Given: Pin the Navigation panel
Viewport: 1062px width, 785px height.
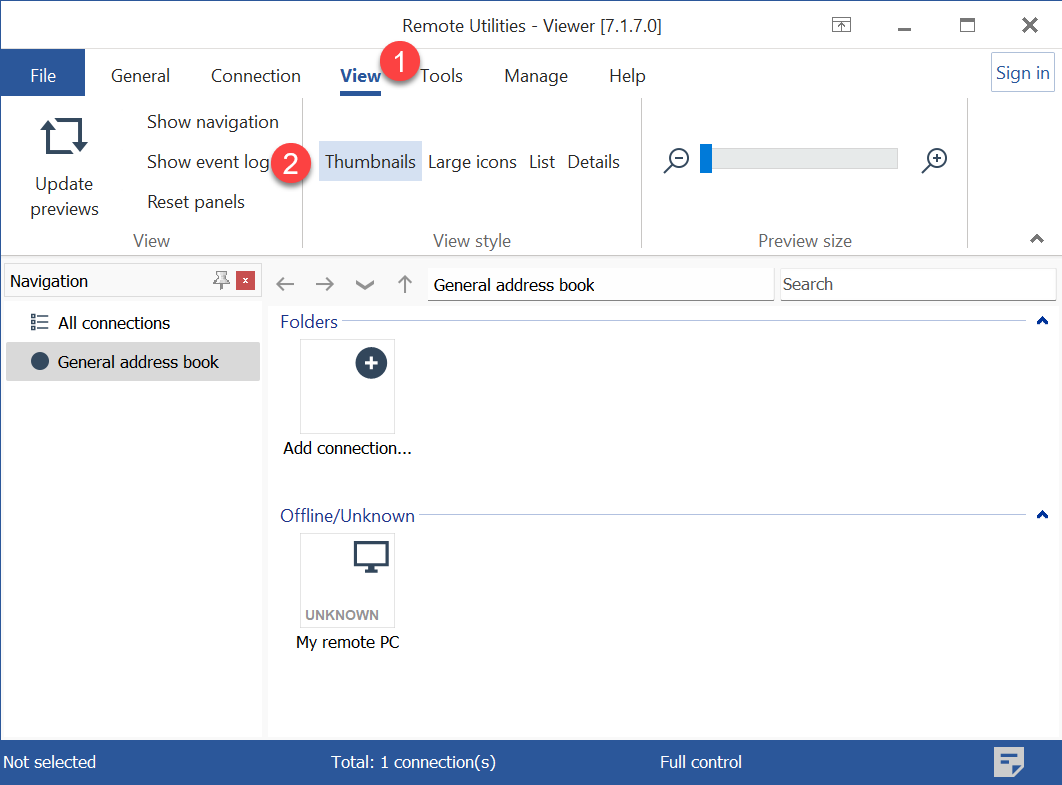Looking at the screenshot, I should coord(221,281).
